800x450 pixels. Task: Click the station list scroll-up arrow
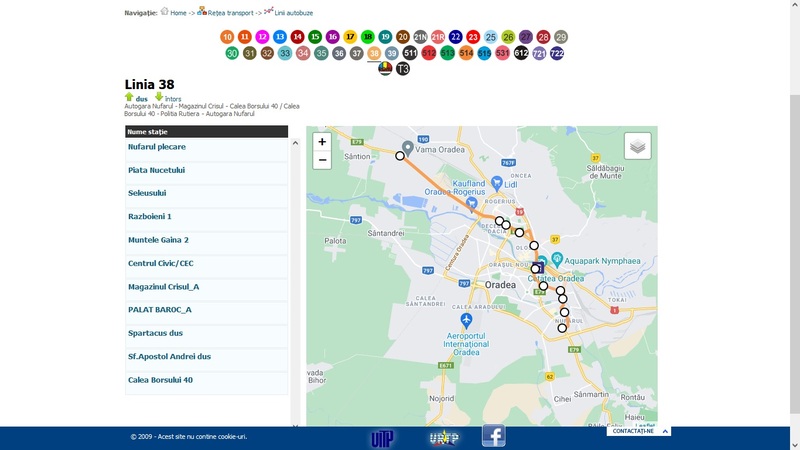(x=295, y=143)
